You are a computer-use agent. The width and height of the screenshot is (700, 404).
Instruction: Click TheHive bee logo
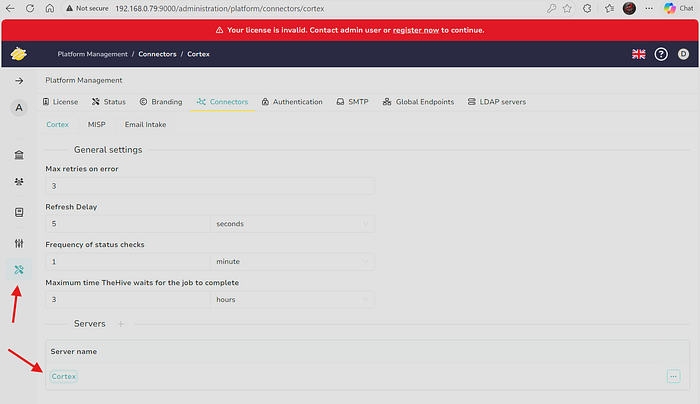click(19, 54)
